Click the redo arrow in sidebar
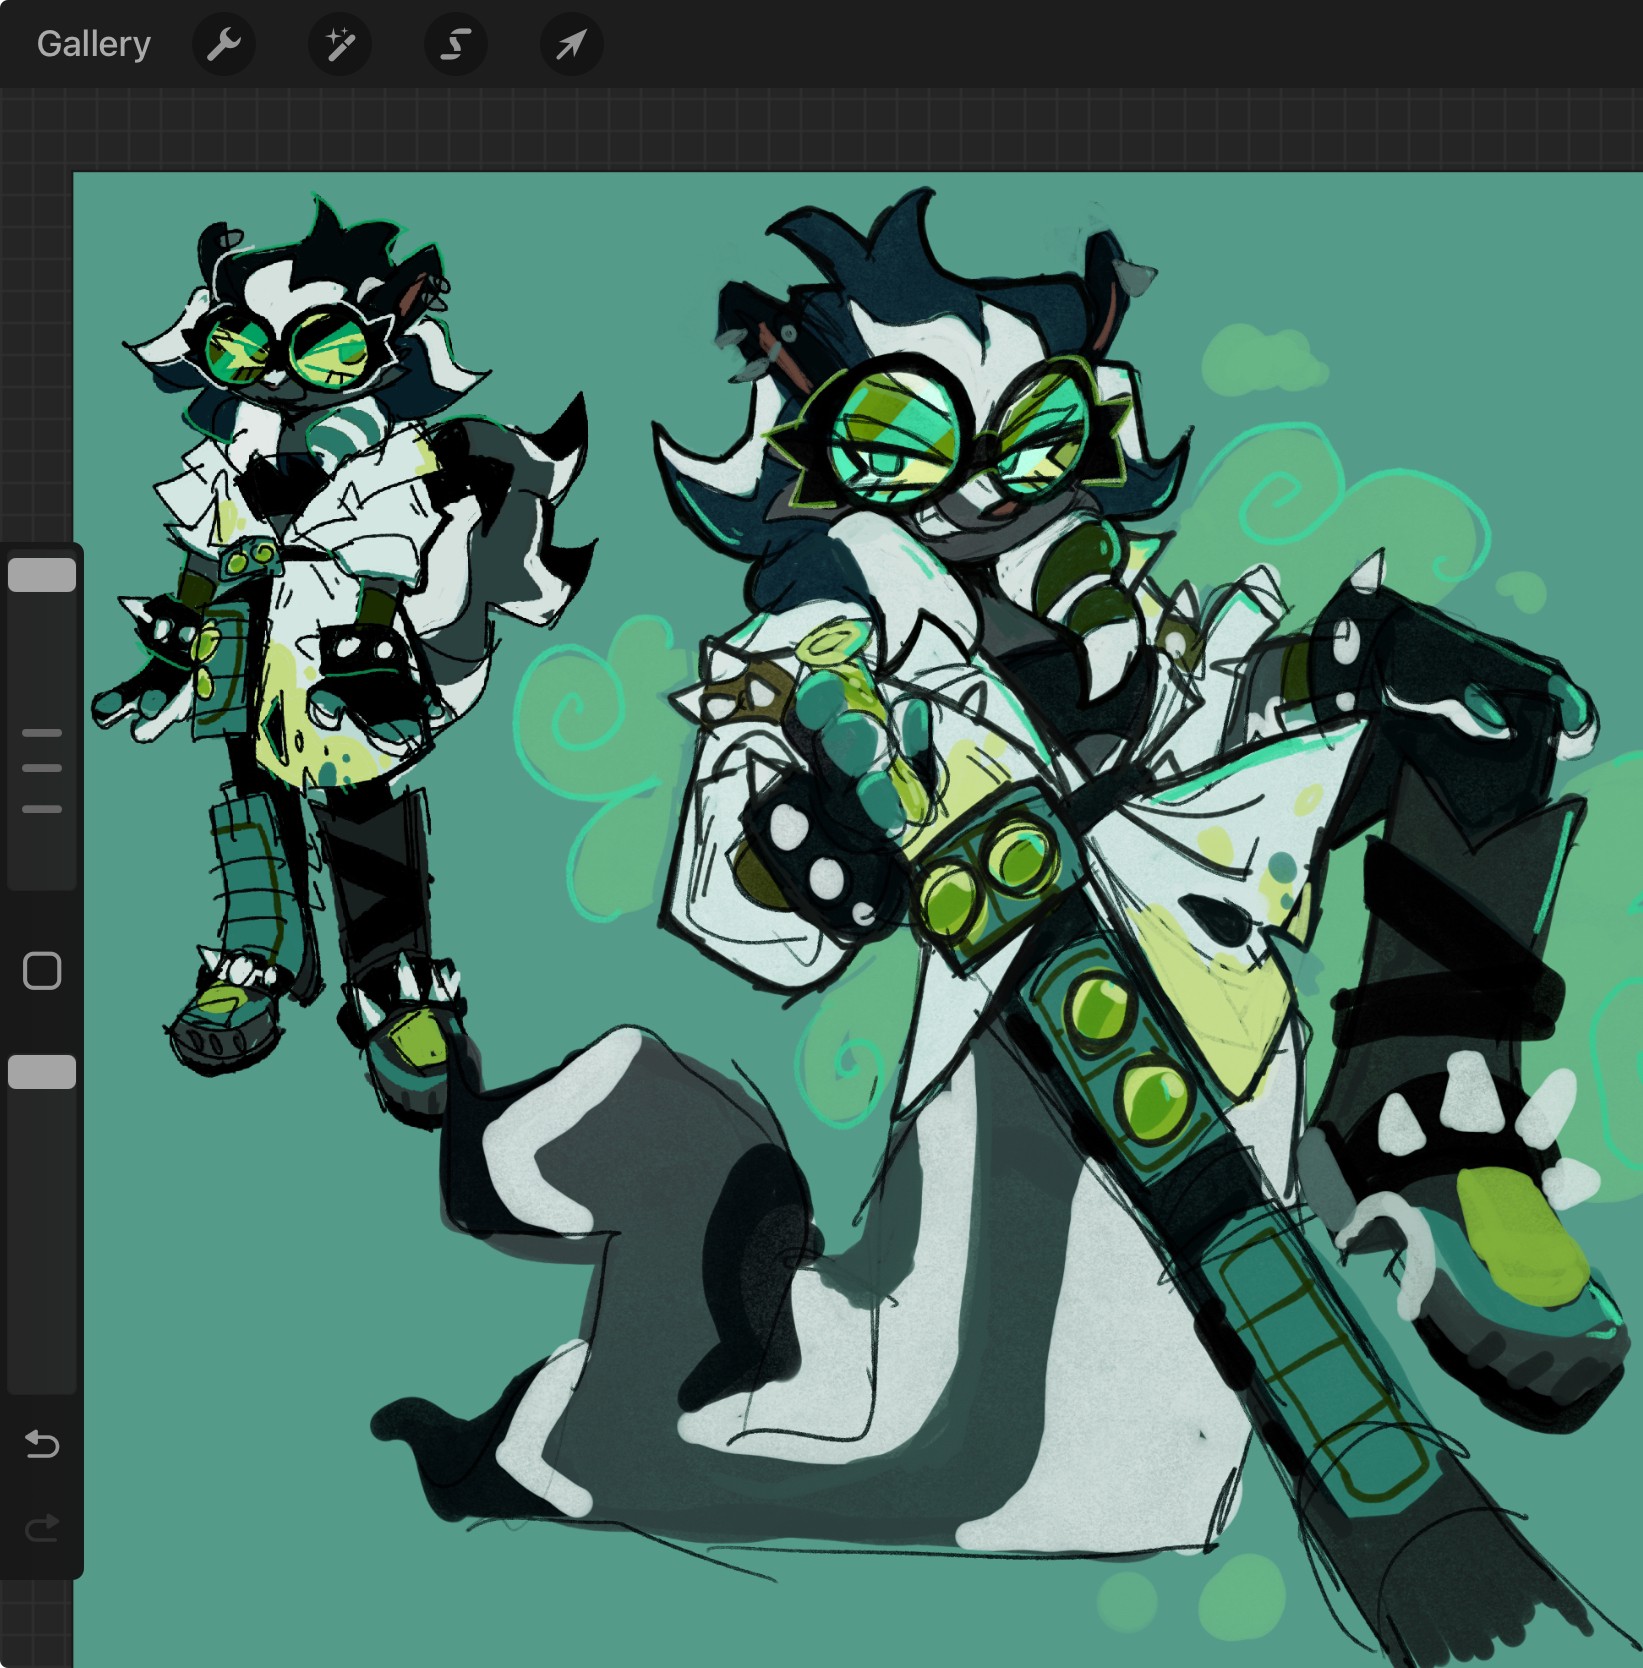 (x=42, y=1528)
